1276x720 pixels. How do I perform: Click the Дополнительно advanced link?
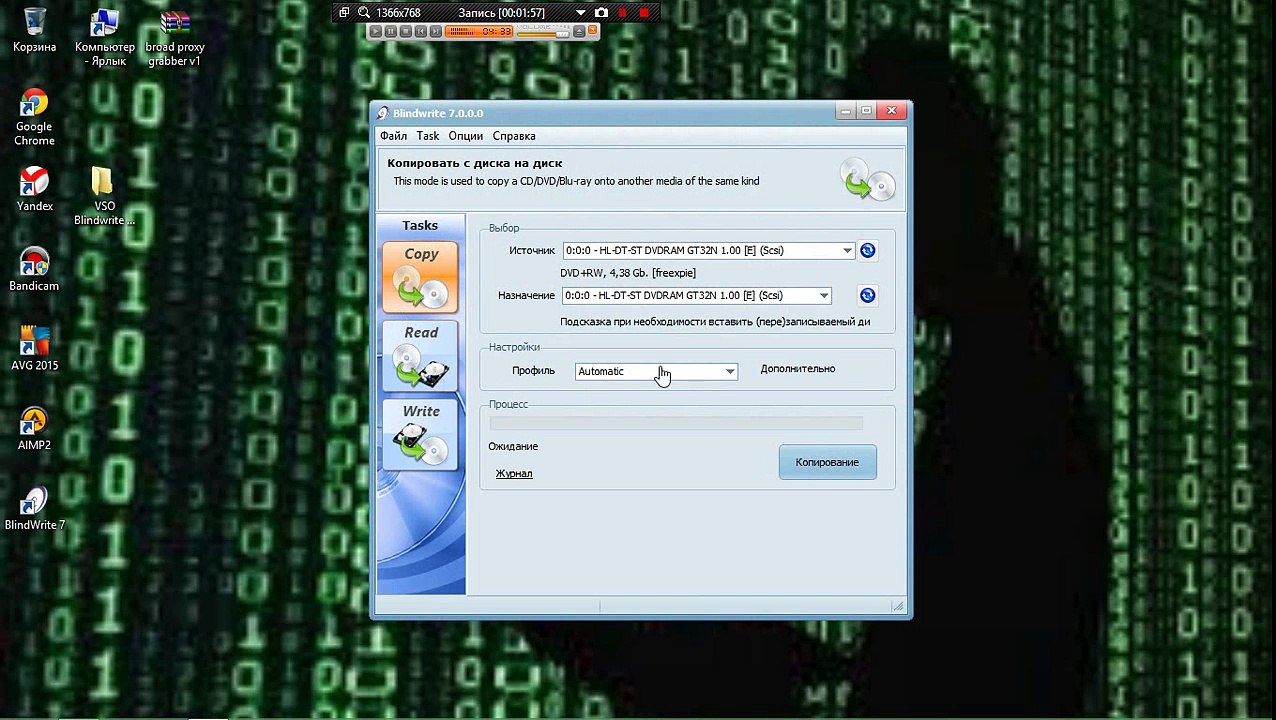(797, 369)
